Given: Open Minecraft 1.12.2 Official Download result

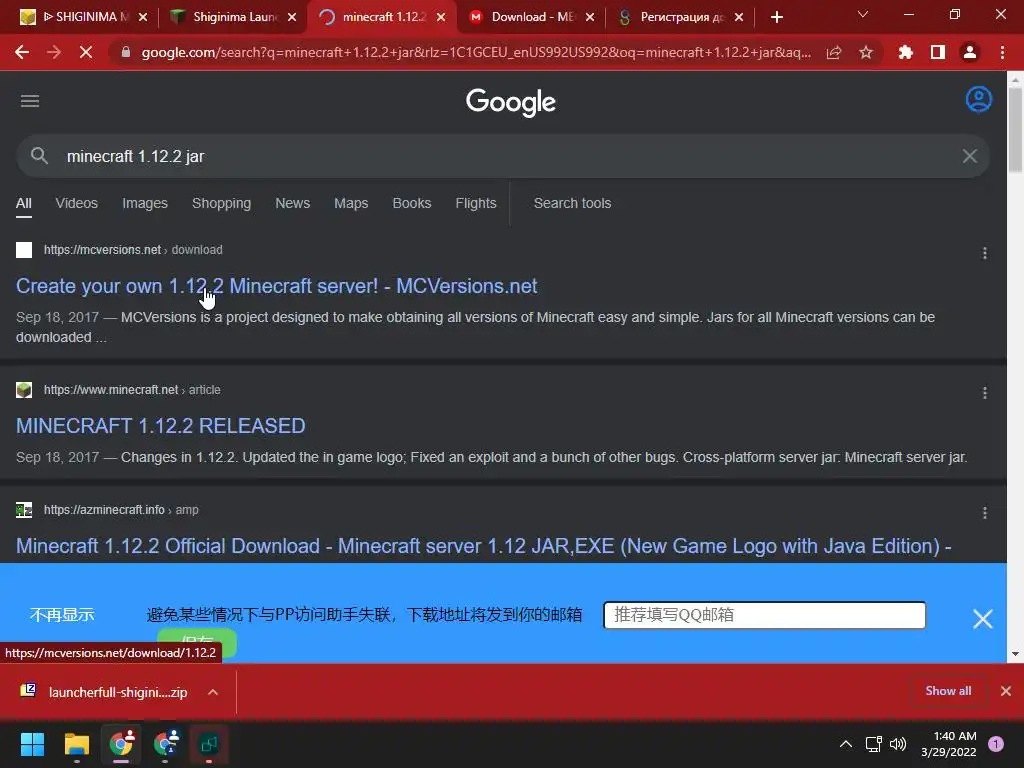Looking at the screenshot, I should (483, 546).
